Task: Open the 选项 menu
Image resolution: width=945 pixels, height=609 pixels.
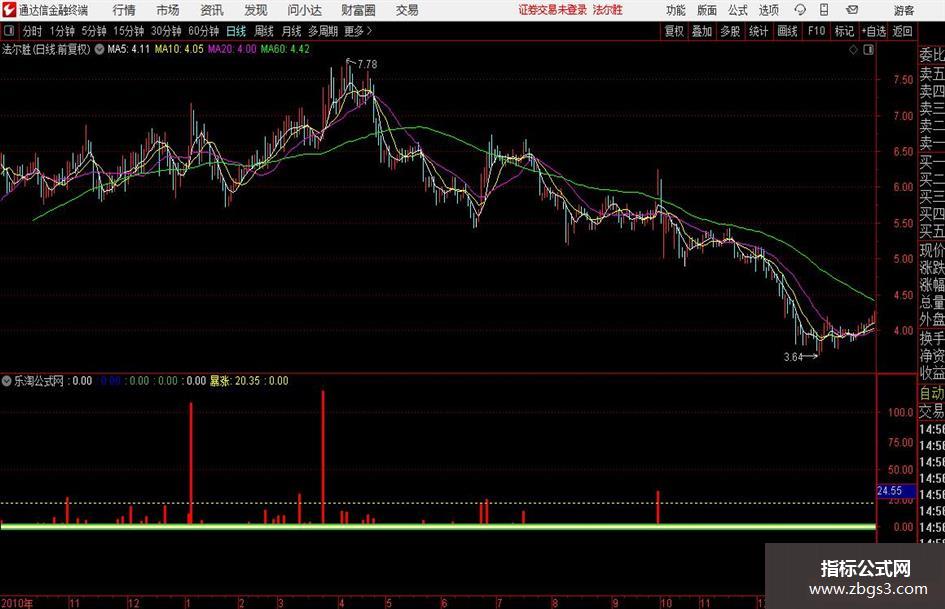Action: point(768,10)
